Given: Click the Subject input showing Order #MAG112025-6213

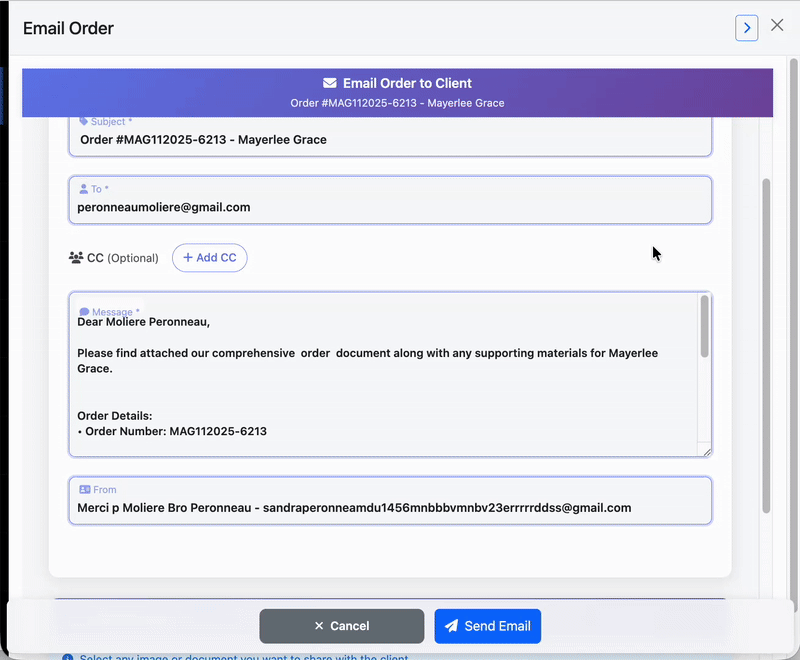Looking at the screenshot, I should click(x=390, y=140).
